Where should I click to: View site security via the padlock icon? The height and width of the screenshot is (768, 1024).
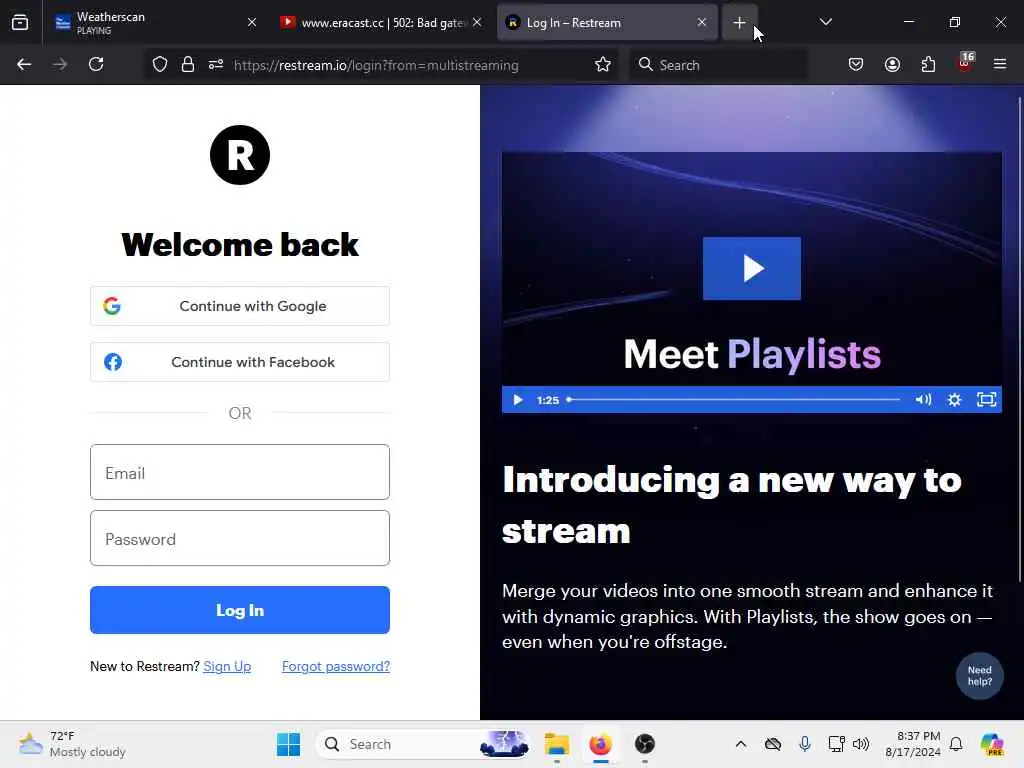187,64
